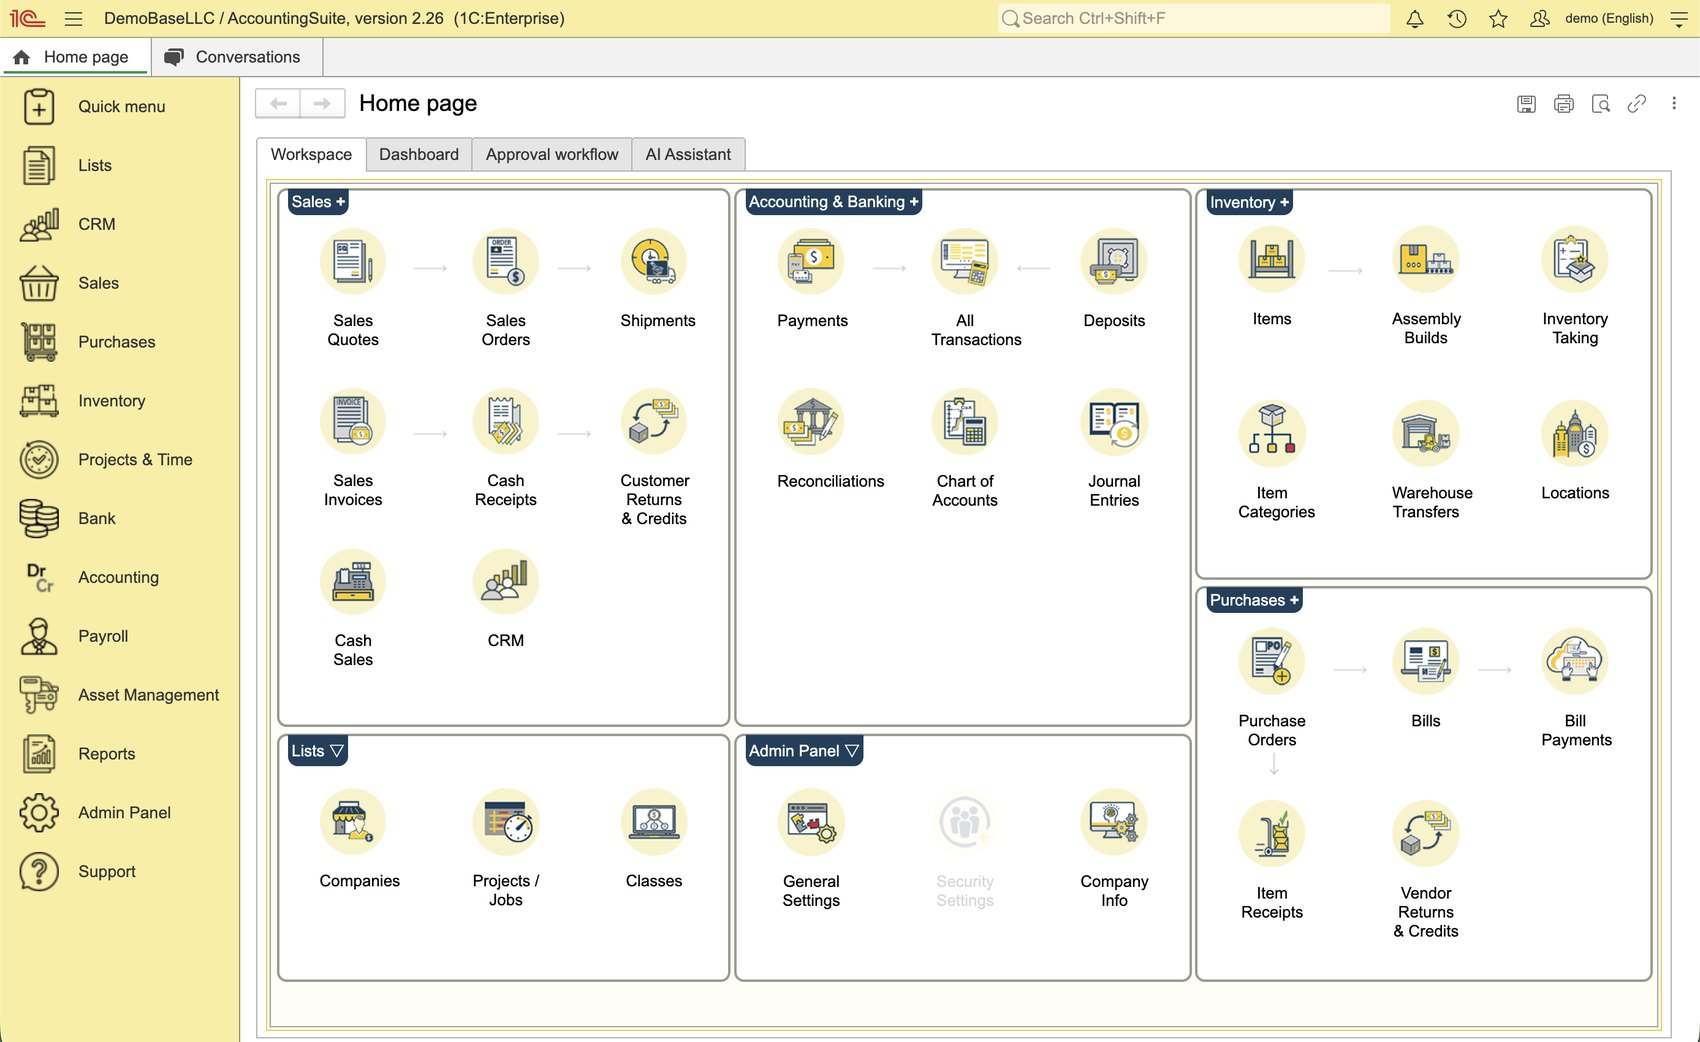Image resolution: width=1700 pixels, height=1042 pixels.
Task: Expand the Inventory + panel header
Action: pos(1249,203)
